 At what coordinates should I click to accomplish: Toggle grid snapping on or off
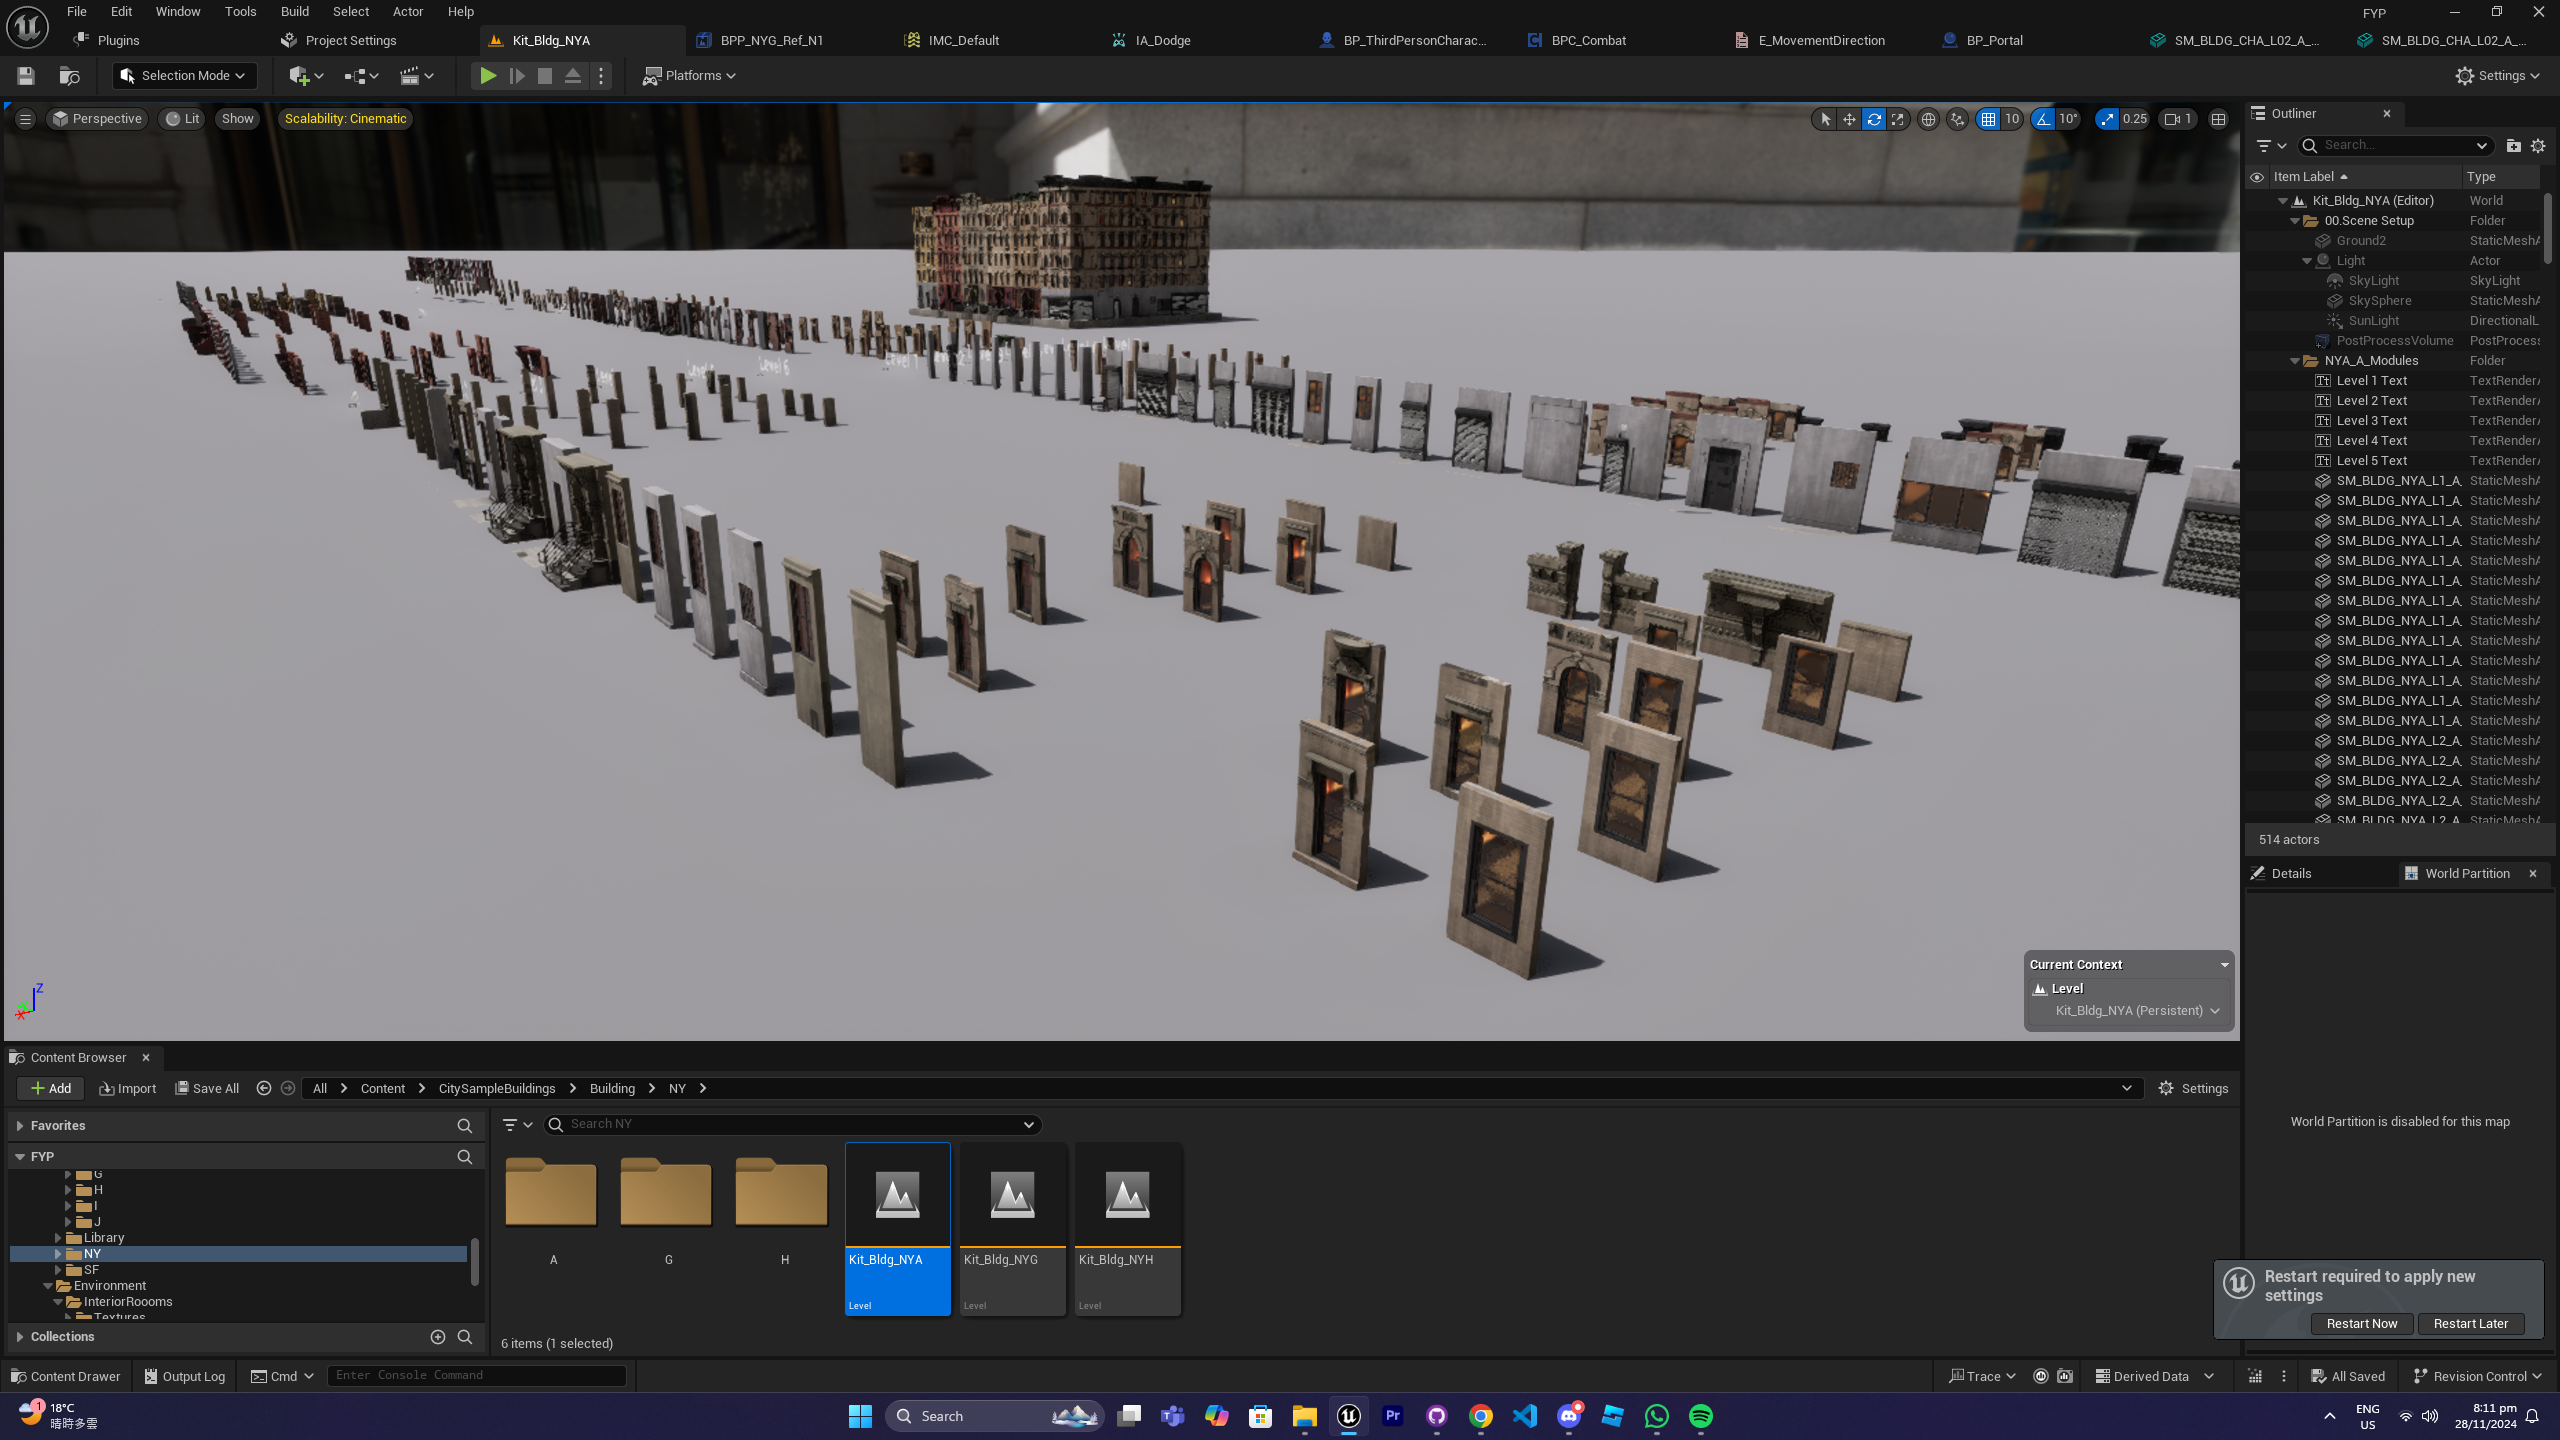coord(1988,119)
